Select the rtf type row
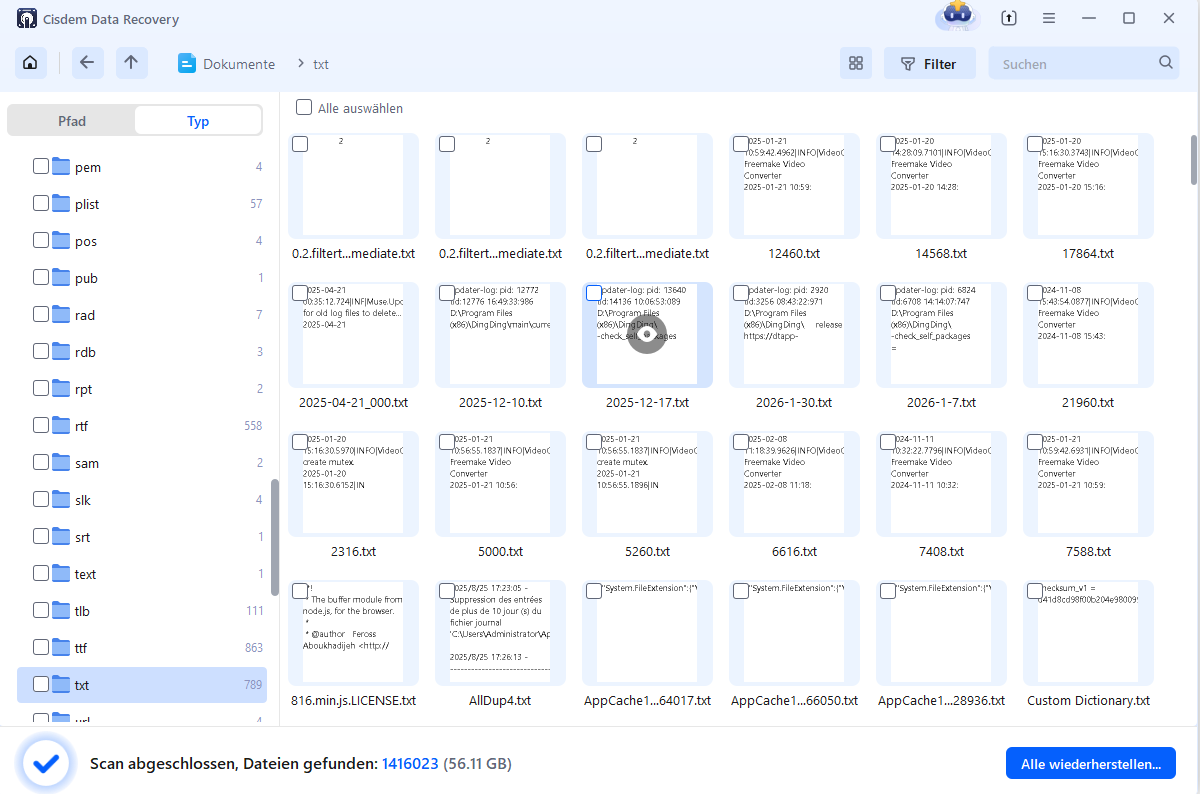1200x794 pixels. point(142,426)
